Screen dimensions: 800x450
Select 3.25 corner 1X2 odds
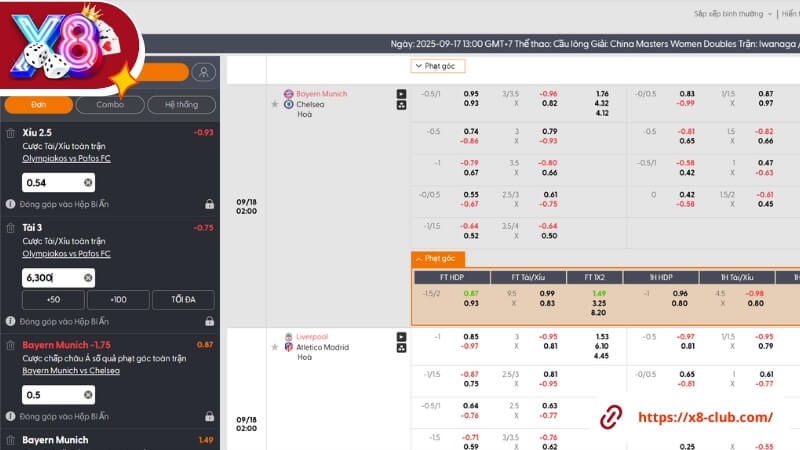click(x=598, y=303)
